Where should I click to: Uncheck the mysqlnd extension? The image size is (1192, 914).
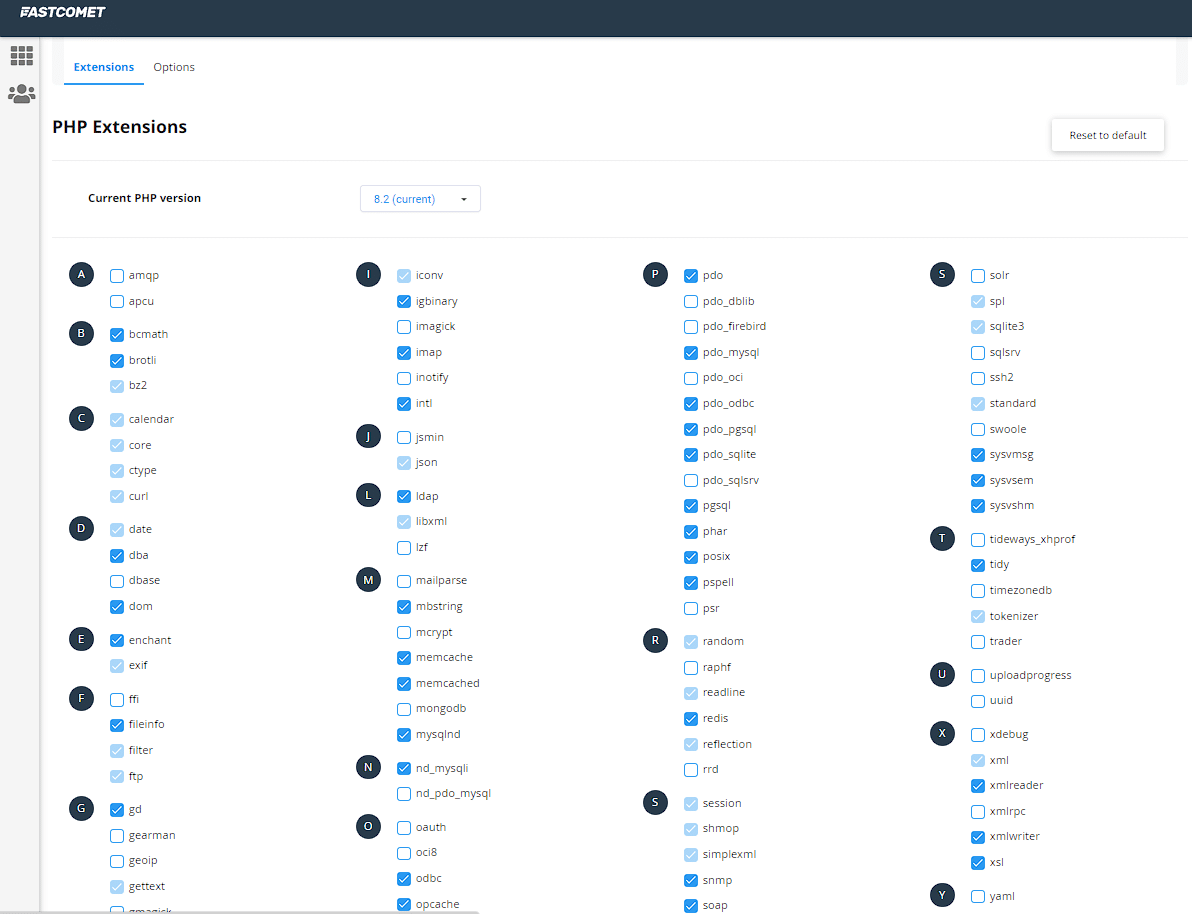pos(404,735)
